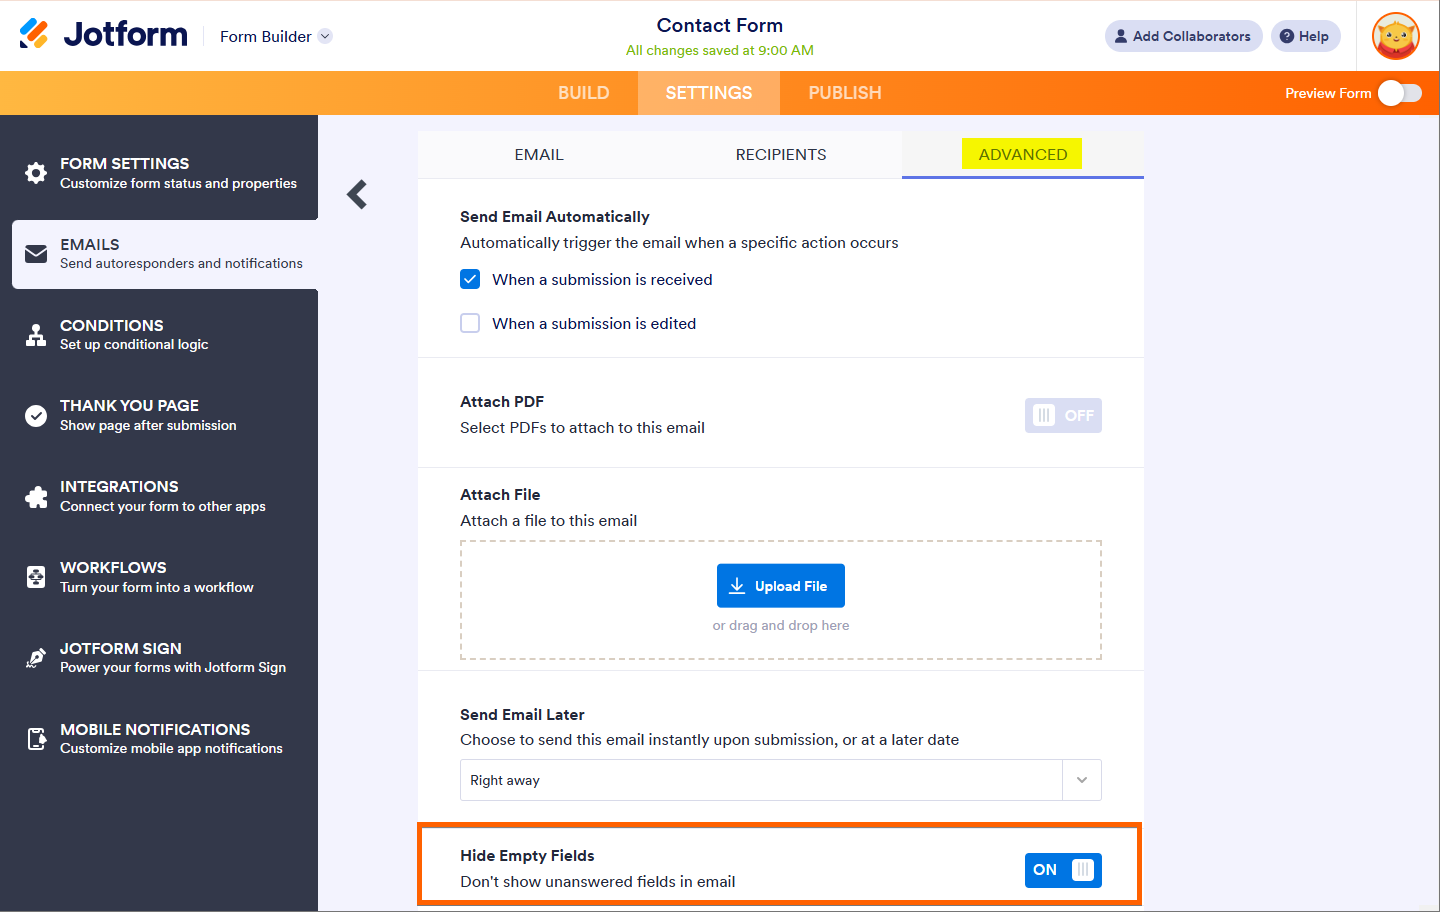Screen dimensions: 1440x912
Task: Enable "When a submission is edited"
Action: 470,324
